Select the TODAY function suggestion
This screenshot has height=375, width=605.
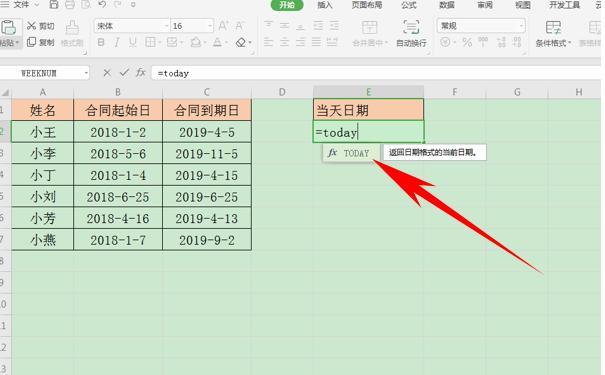tap(349, 153)
